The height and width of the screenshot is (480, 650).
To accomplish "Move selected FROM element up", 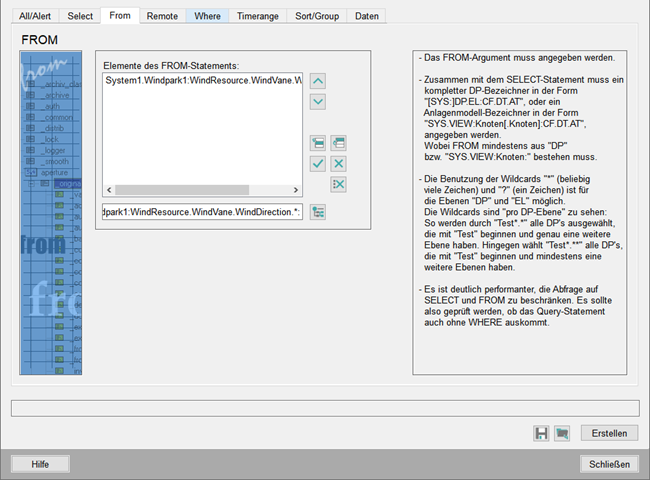I will [318, 81].
